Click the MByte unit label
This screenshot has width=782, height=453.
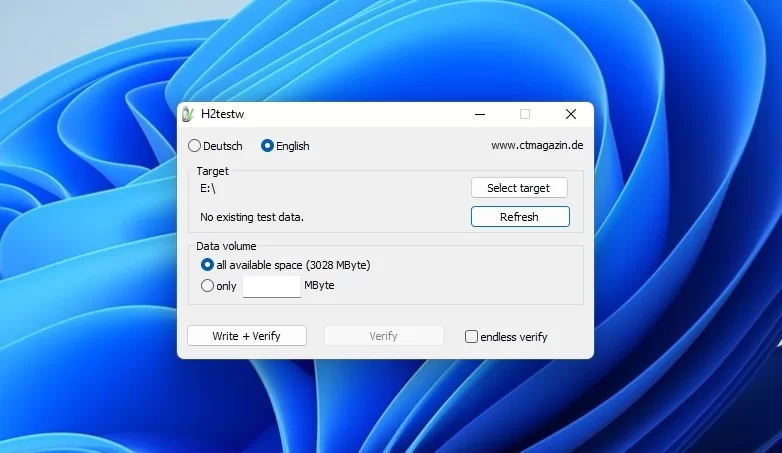click(x=319, y=286)
